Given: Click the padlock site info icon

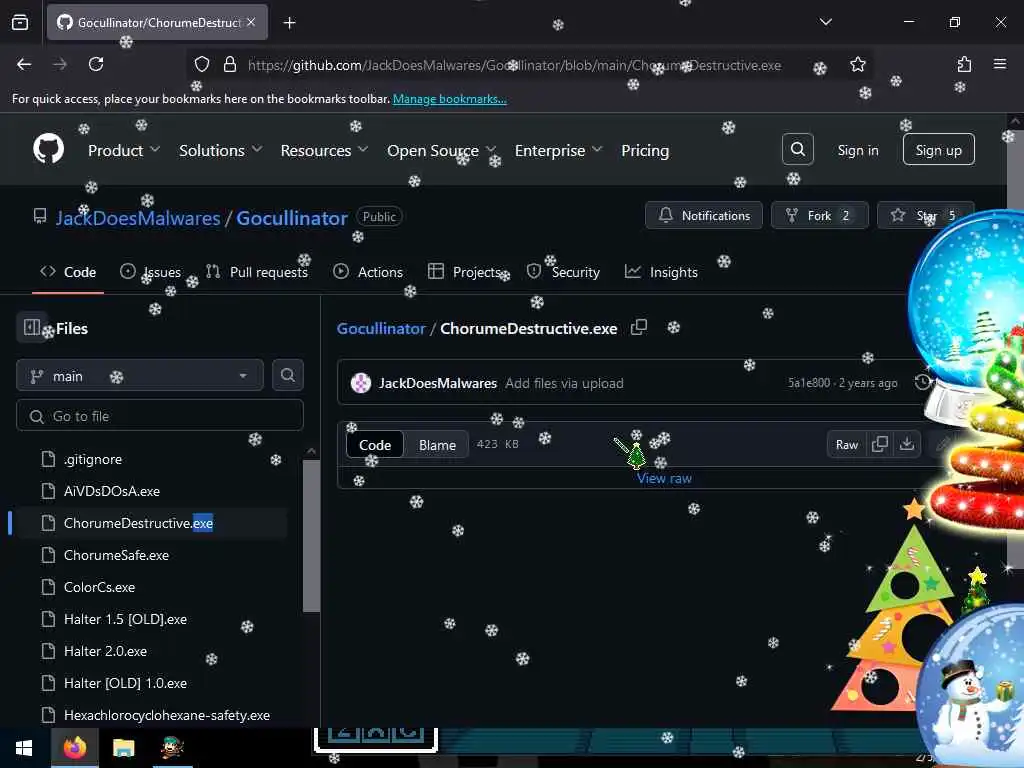Looking at the screenshot, I should coord(229,64).
